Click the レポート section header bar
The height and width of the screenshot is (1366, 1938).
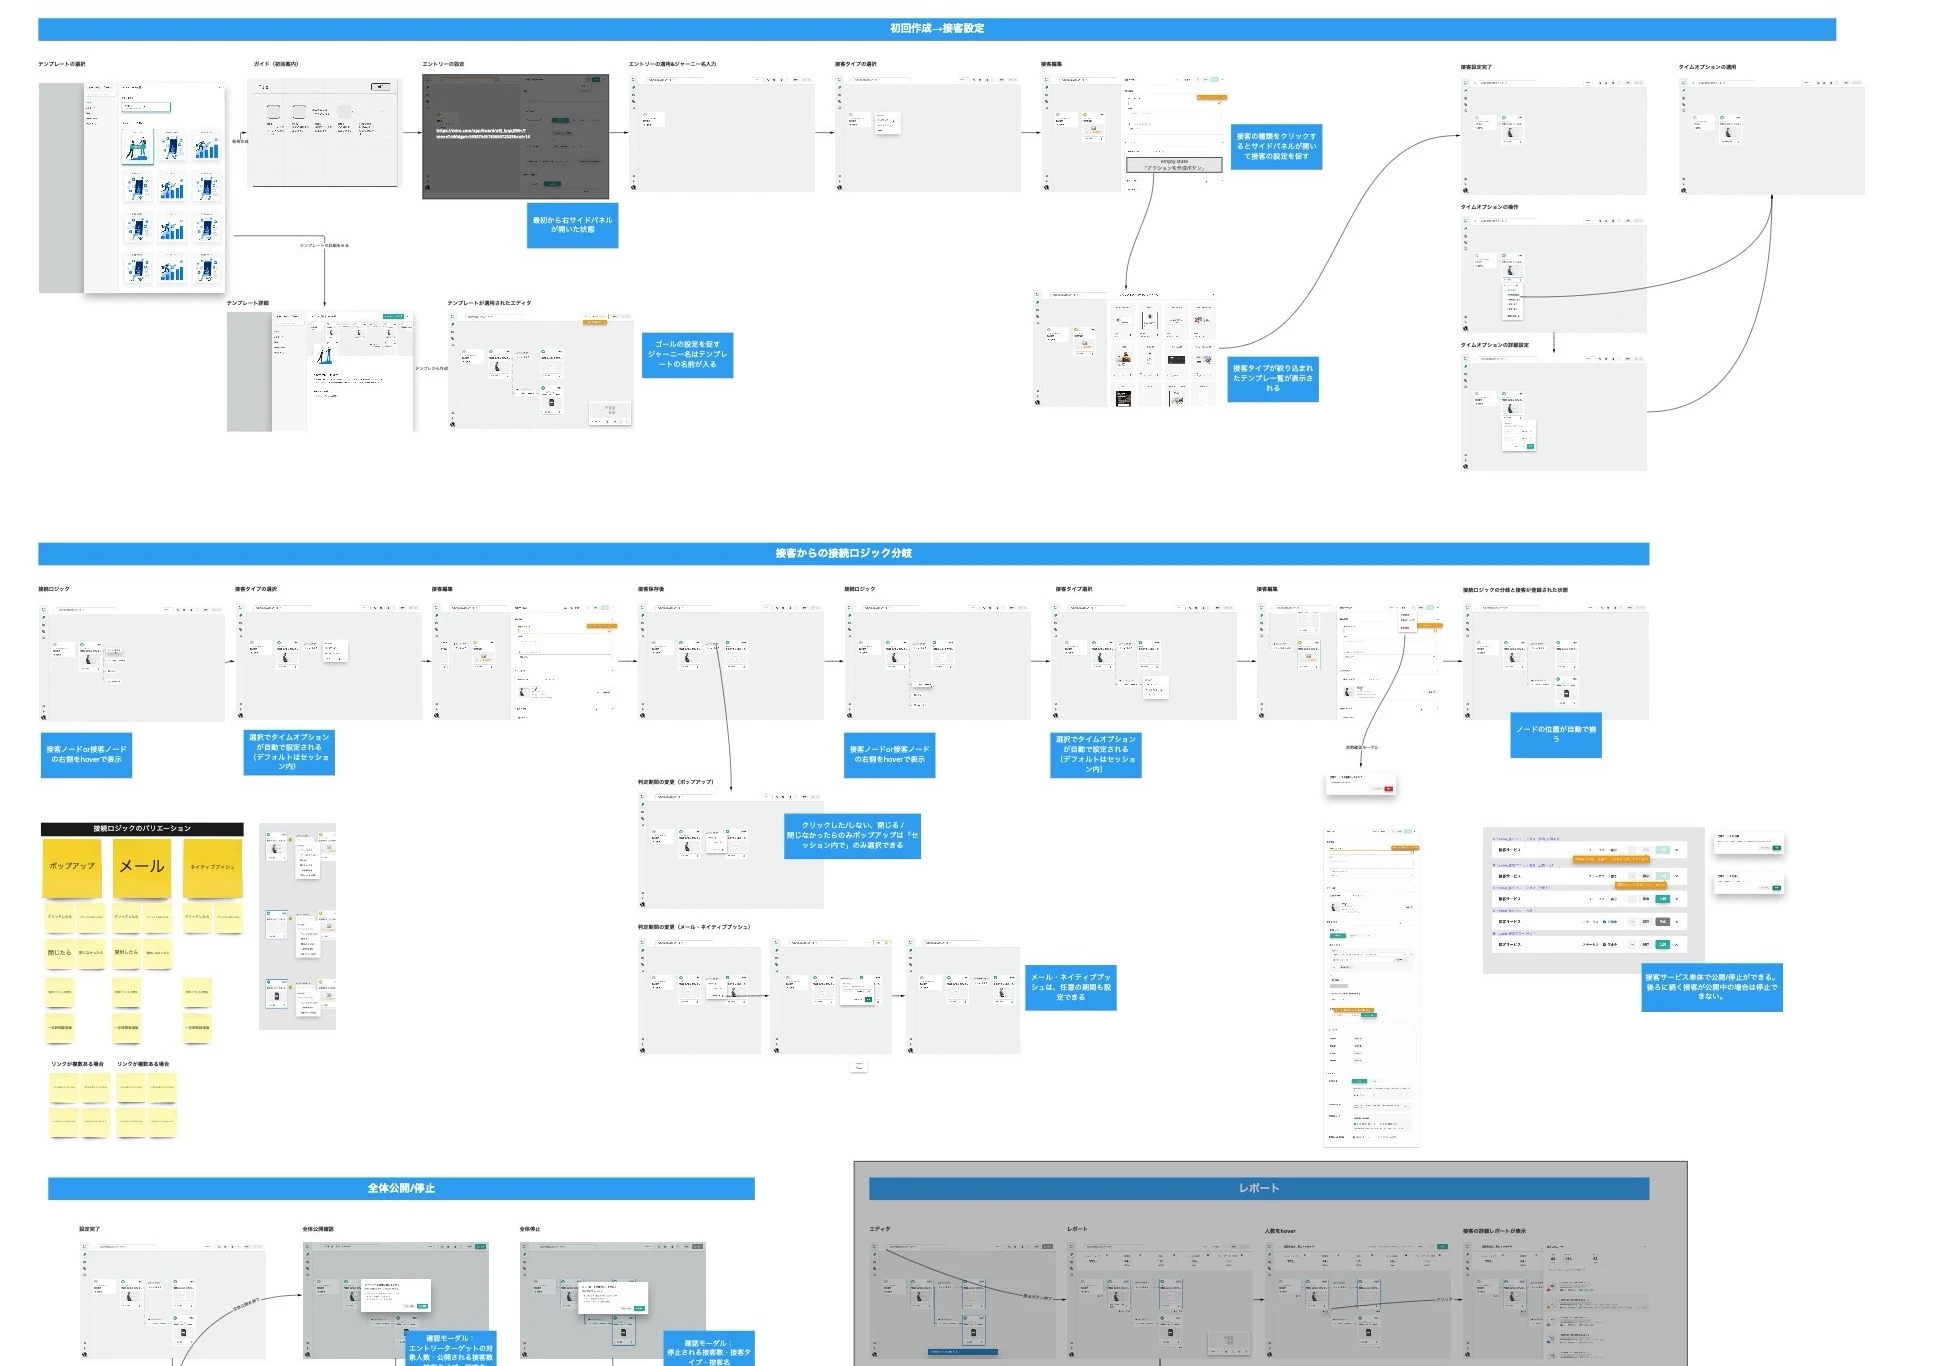[x=1258, y=1188]
